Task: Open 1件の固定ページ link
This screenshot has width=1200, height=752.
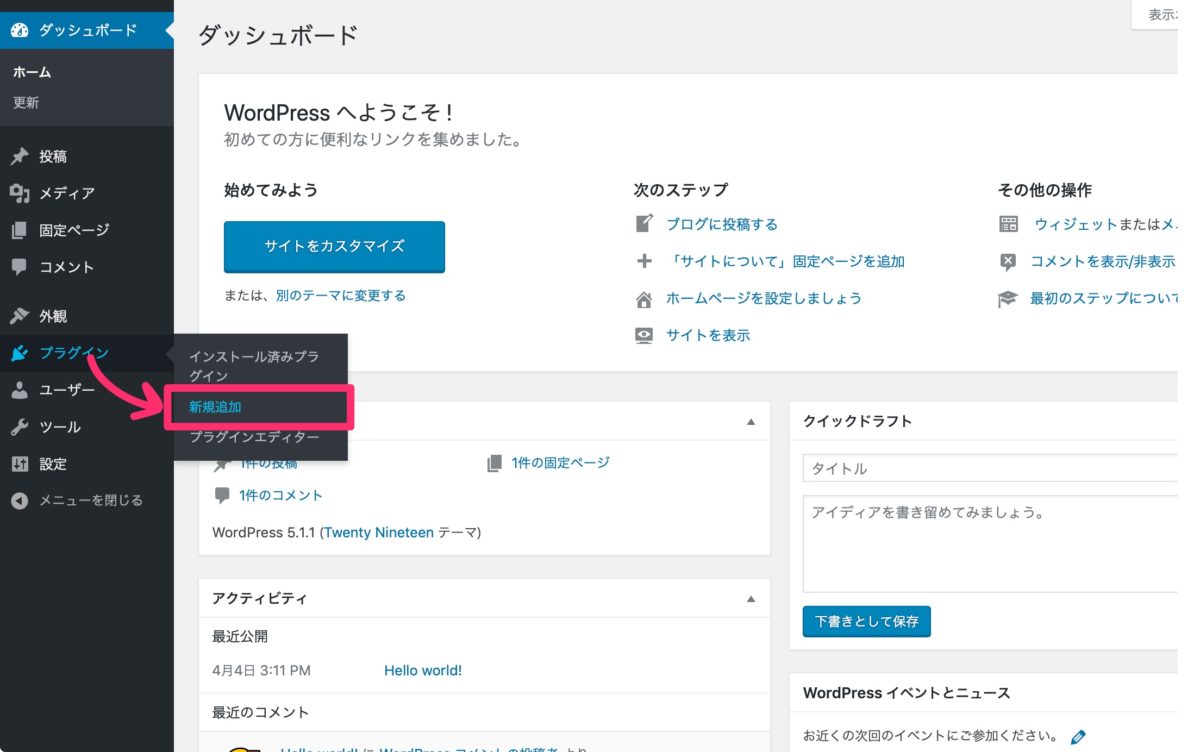Action: [560, 463]
